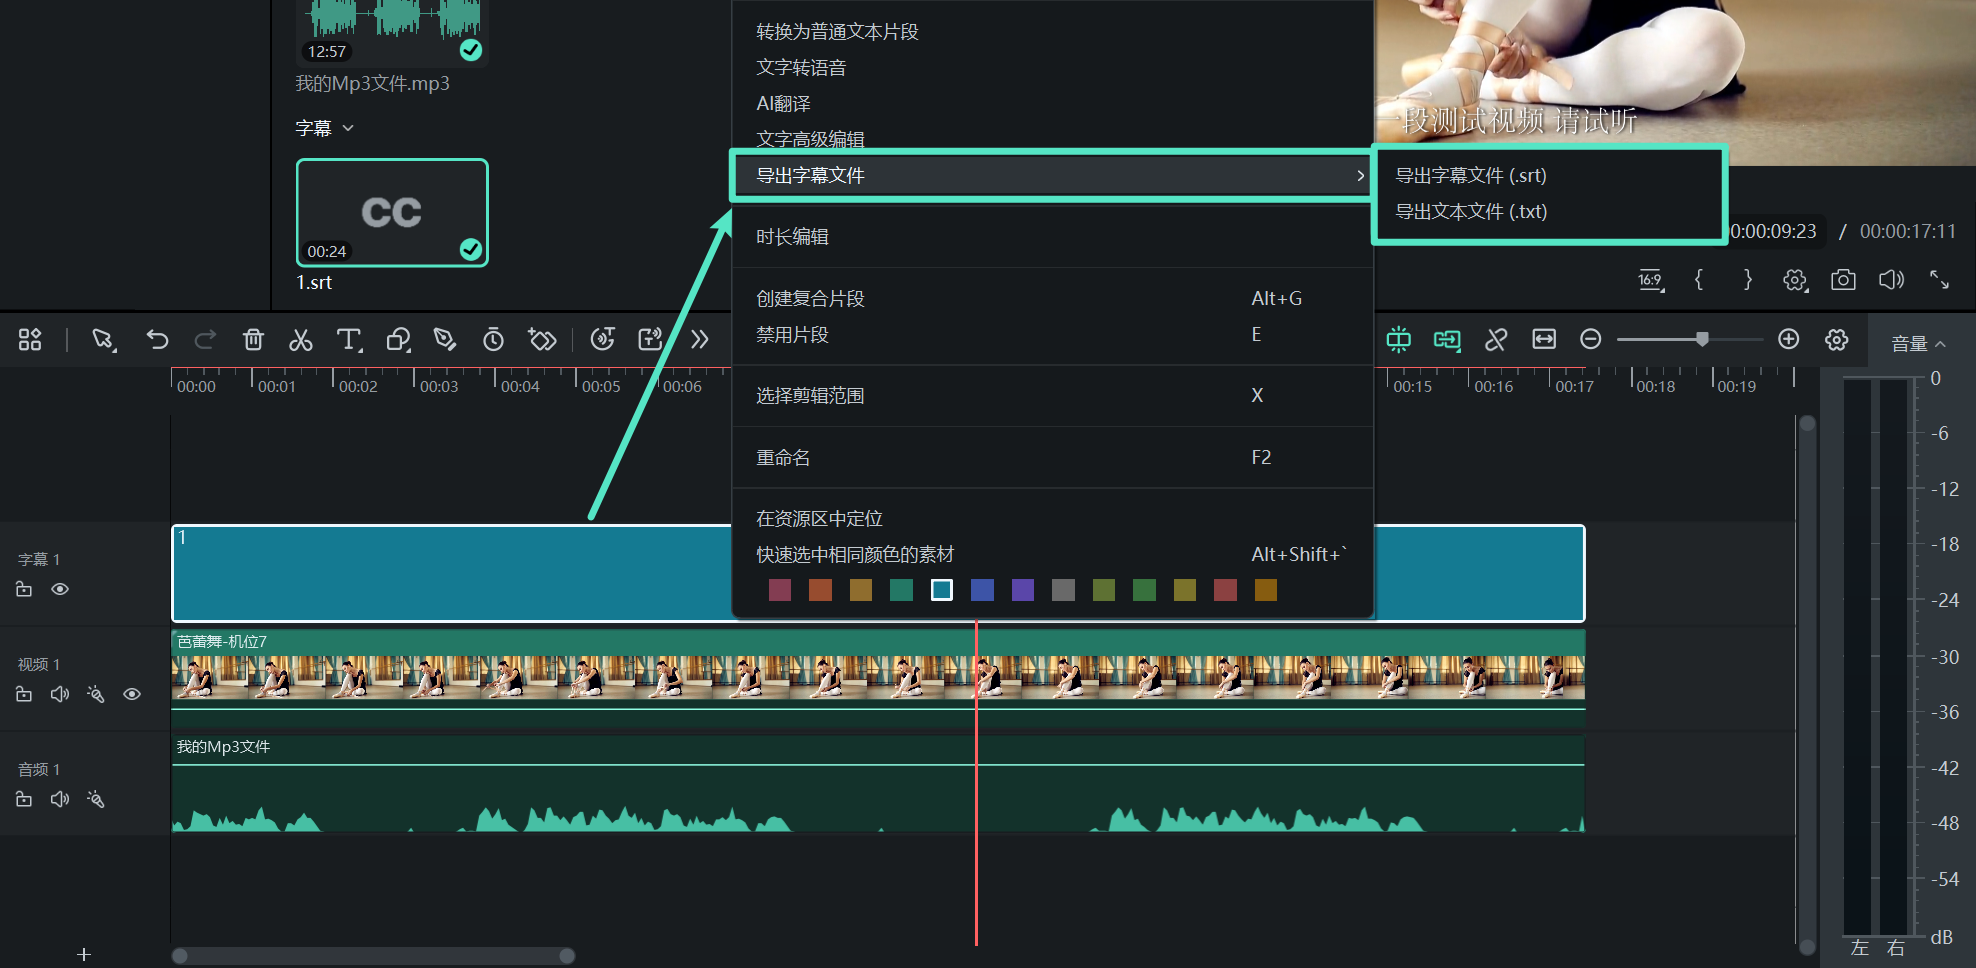Split clip with scissors tool
Viewport: 1976px width, 968px height.
pyautogui.click(x=300, y=340)
